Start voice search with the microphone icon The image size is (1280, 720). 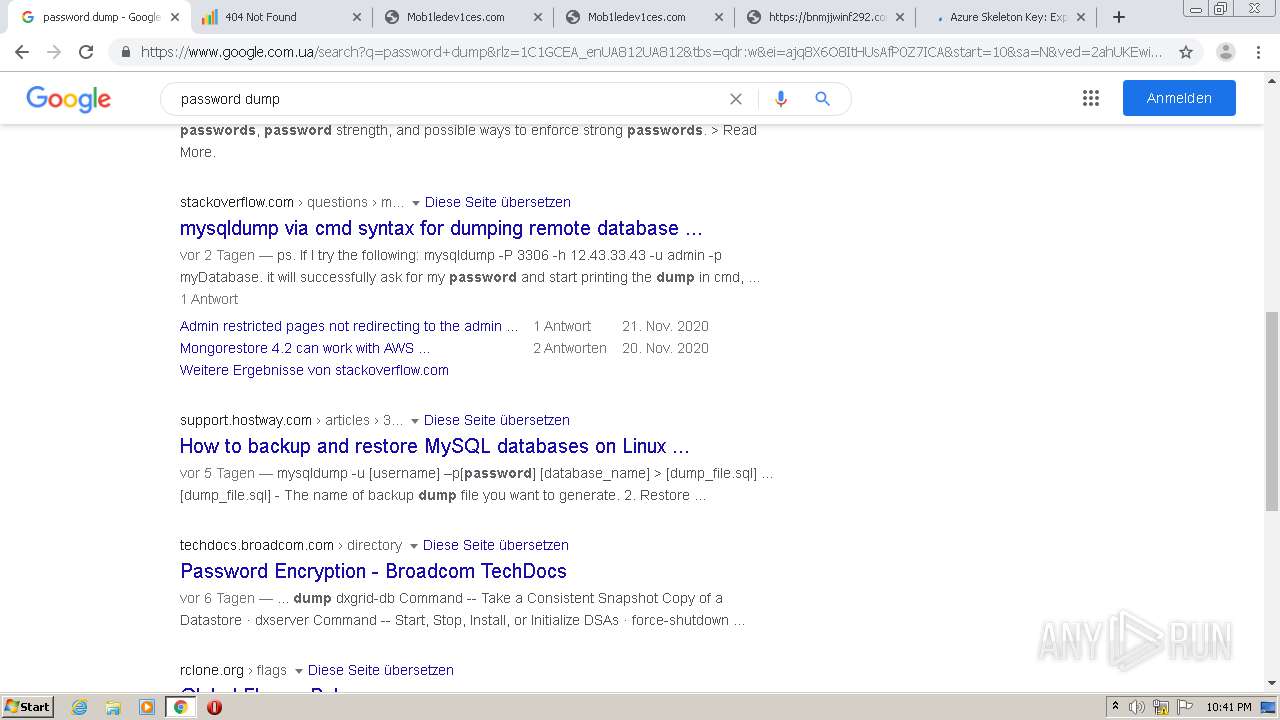tap(780, 99)
